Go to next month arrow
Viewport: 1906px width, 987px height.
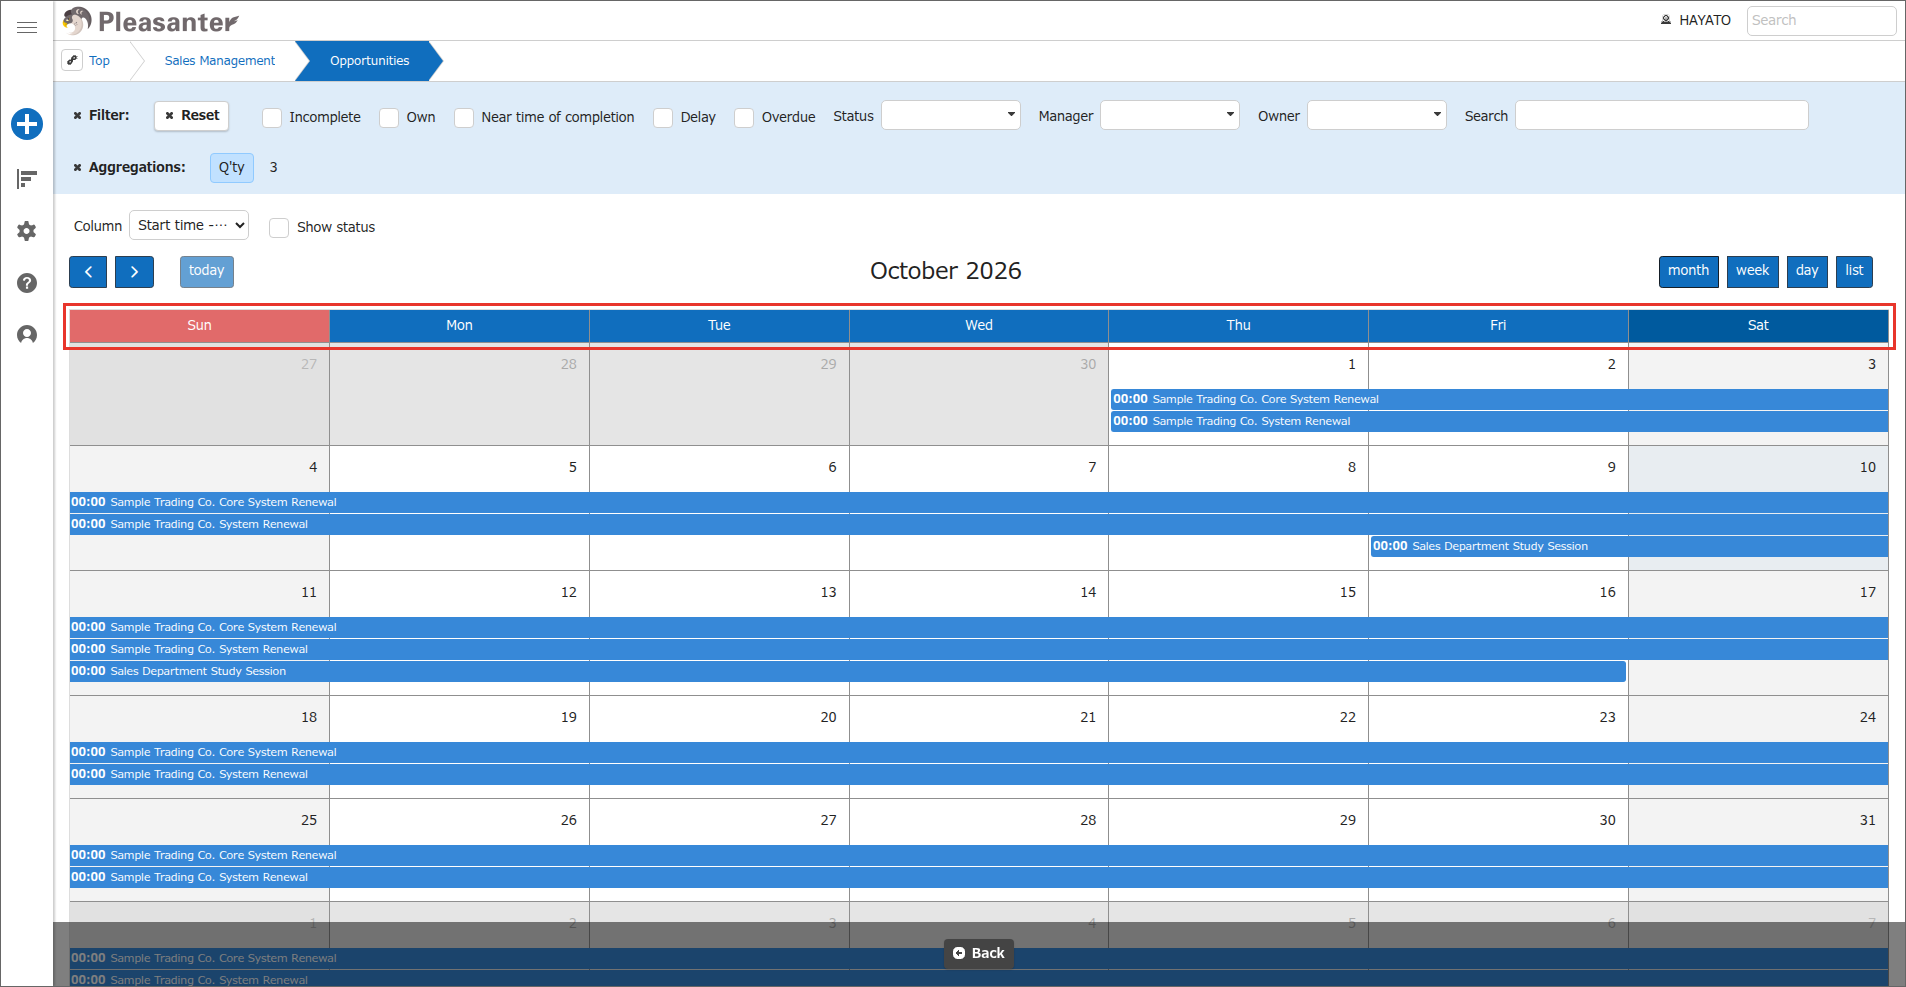tap(134, 272)
